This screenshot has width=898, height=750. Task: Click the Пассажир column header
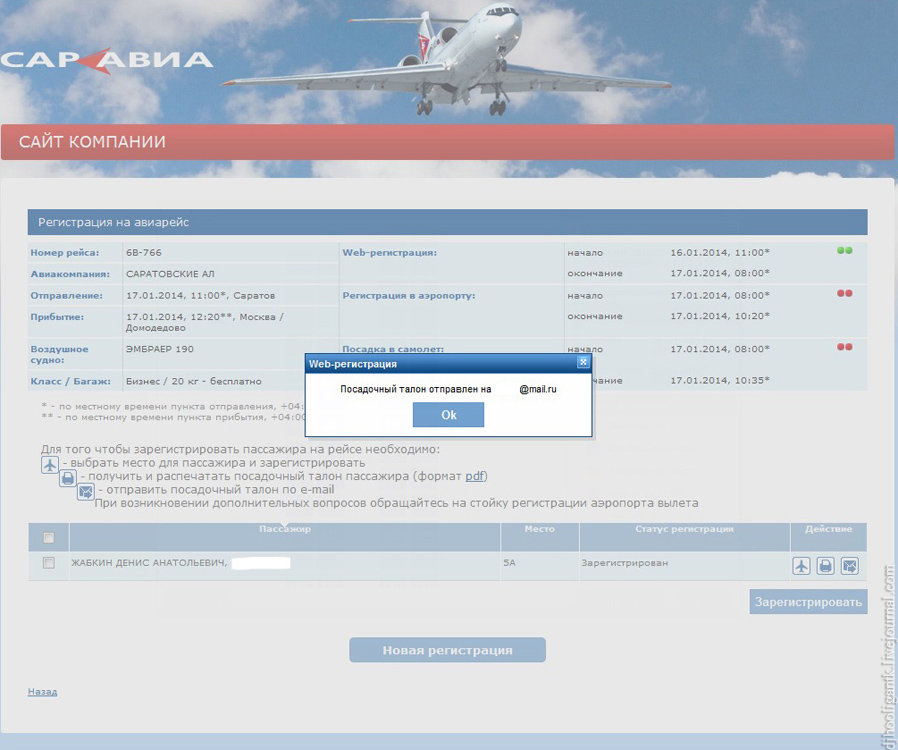click(x=285, y=529)
